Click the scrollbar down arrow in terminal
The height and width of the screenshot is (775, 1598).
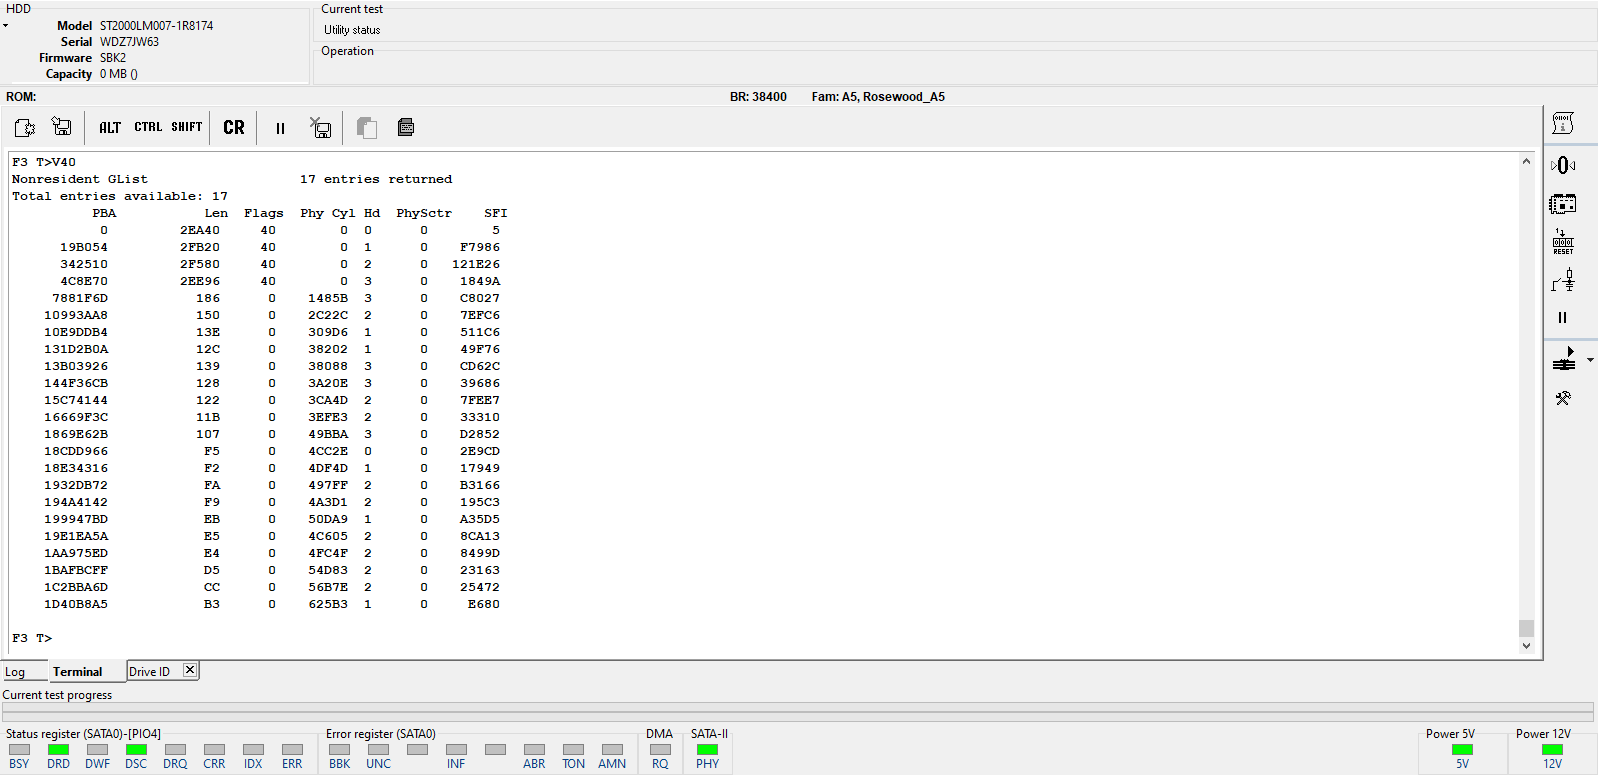tap(1526, 646)
